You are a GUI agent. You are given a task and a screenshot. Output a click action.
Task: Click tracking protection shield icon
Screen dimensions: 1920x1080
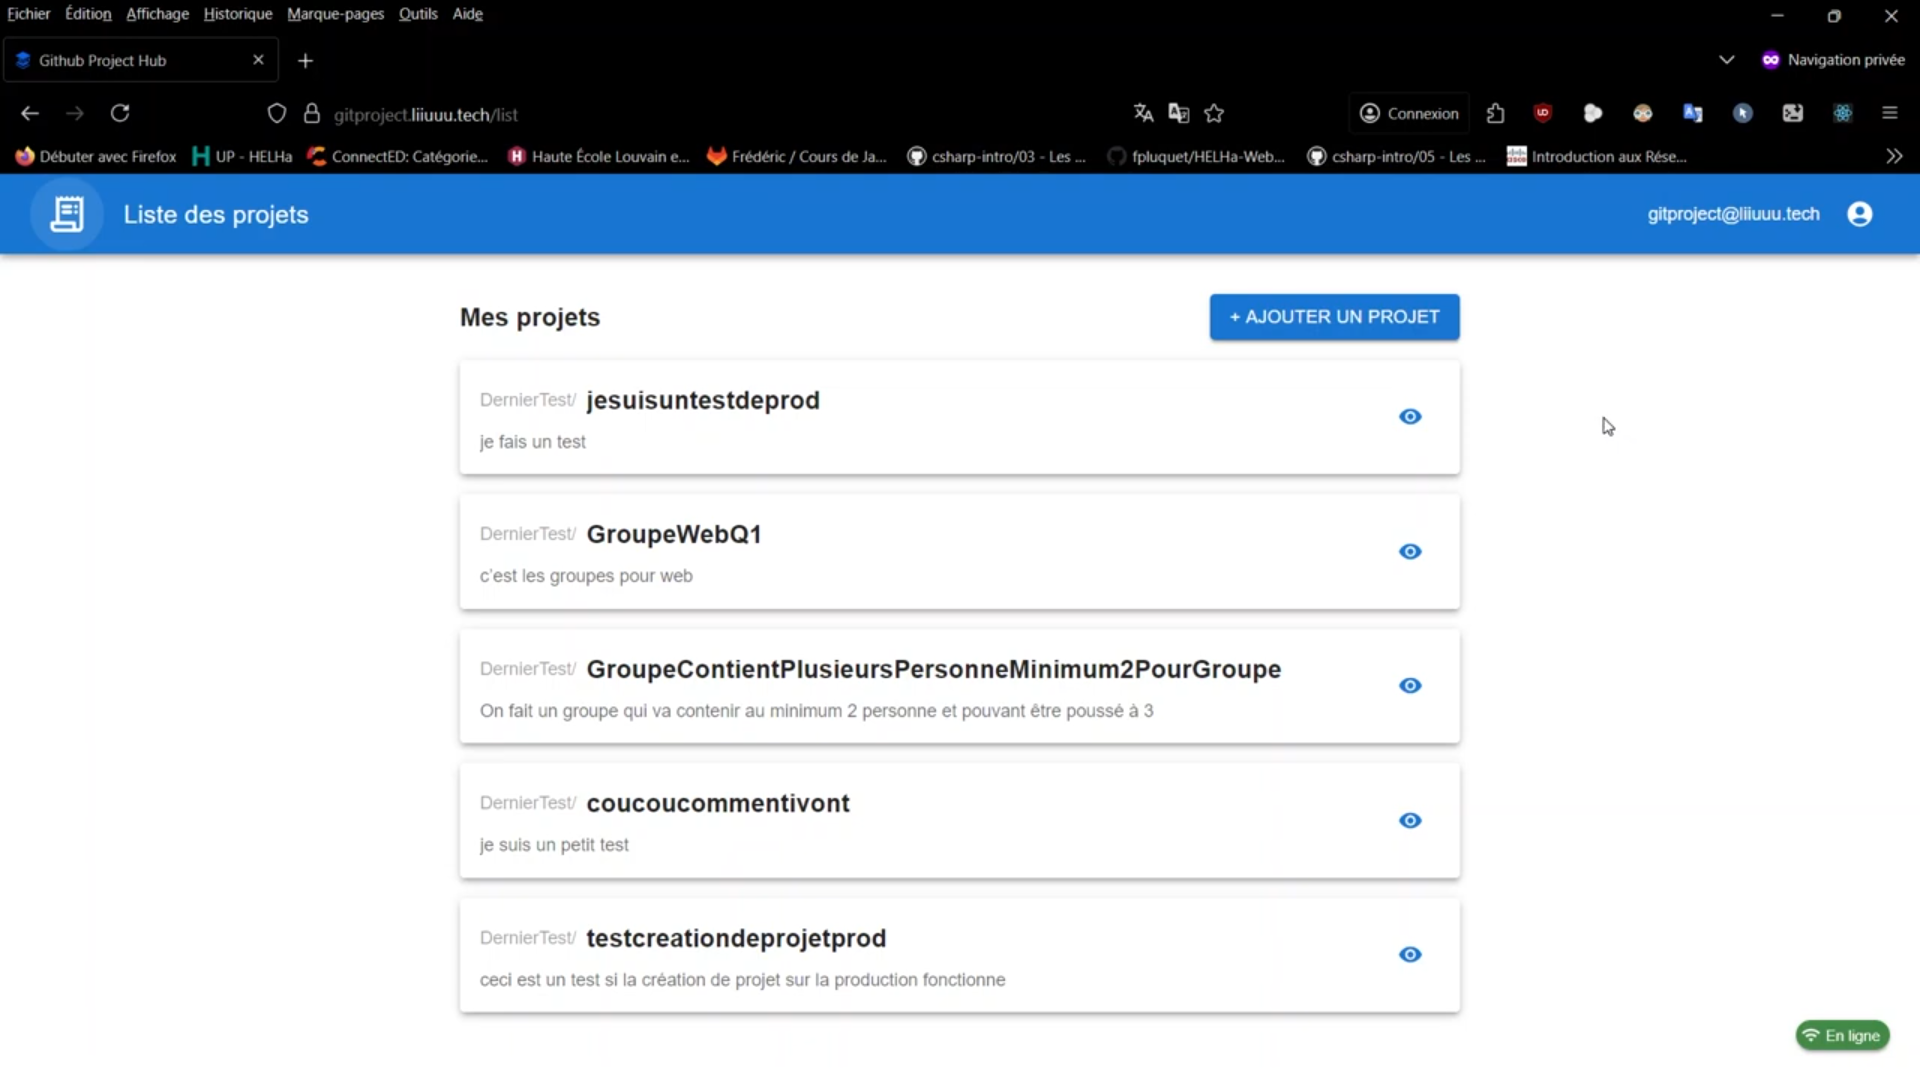[277, 114]
